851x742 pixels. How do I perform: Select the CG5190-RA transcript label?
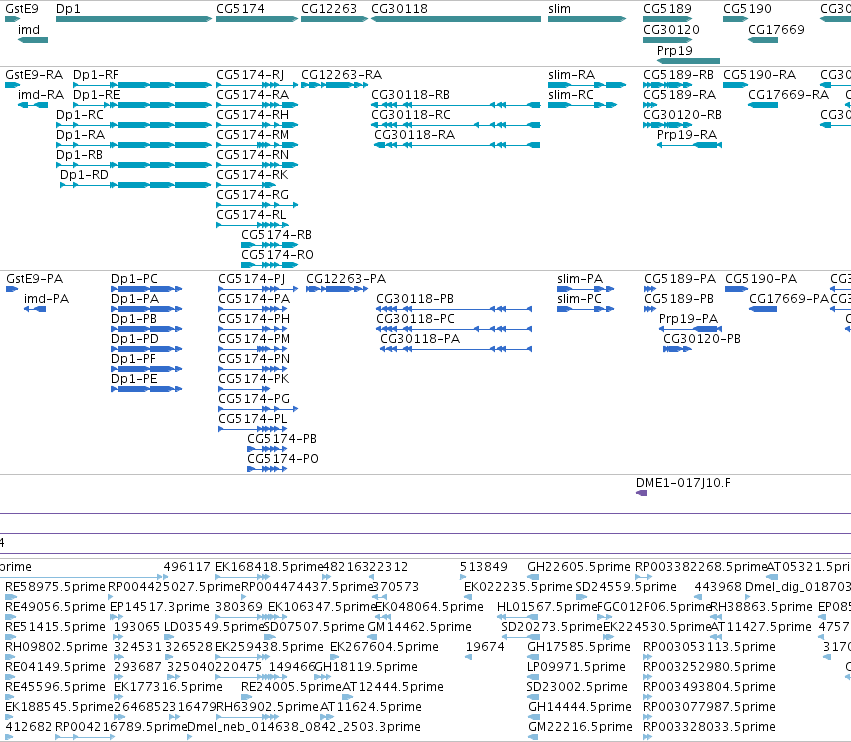pyautogui.click(x=759, y=74)
